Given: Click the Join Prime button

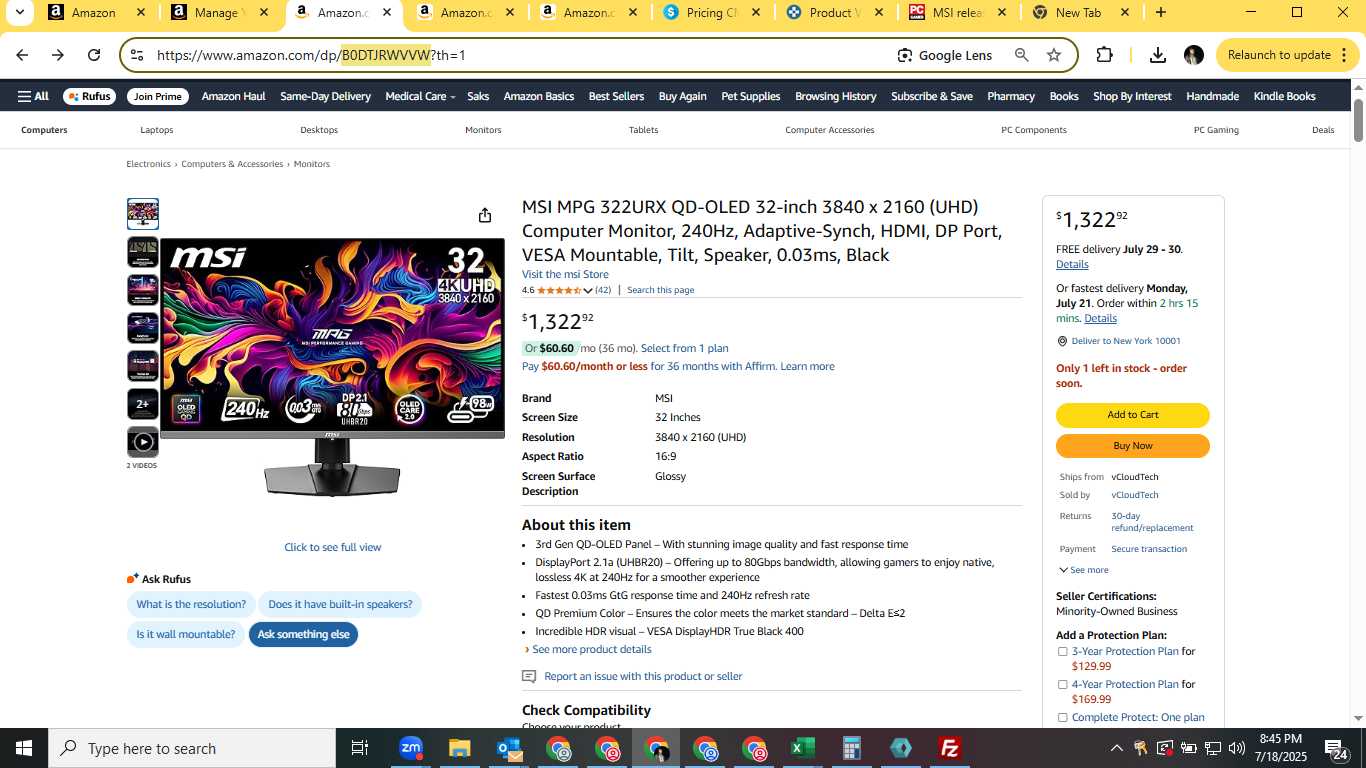Looking at the screenshot, I should [158, 96].
